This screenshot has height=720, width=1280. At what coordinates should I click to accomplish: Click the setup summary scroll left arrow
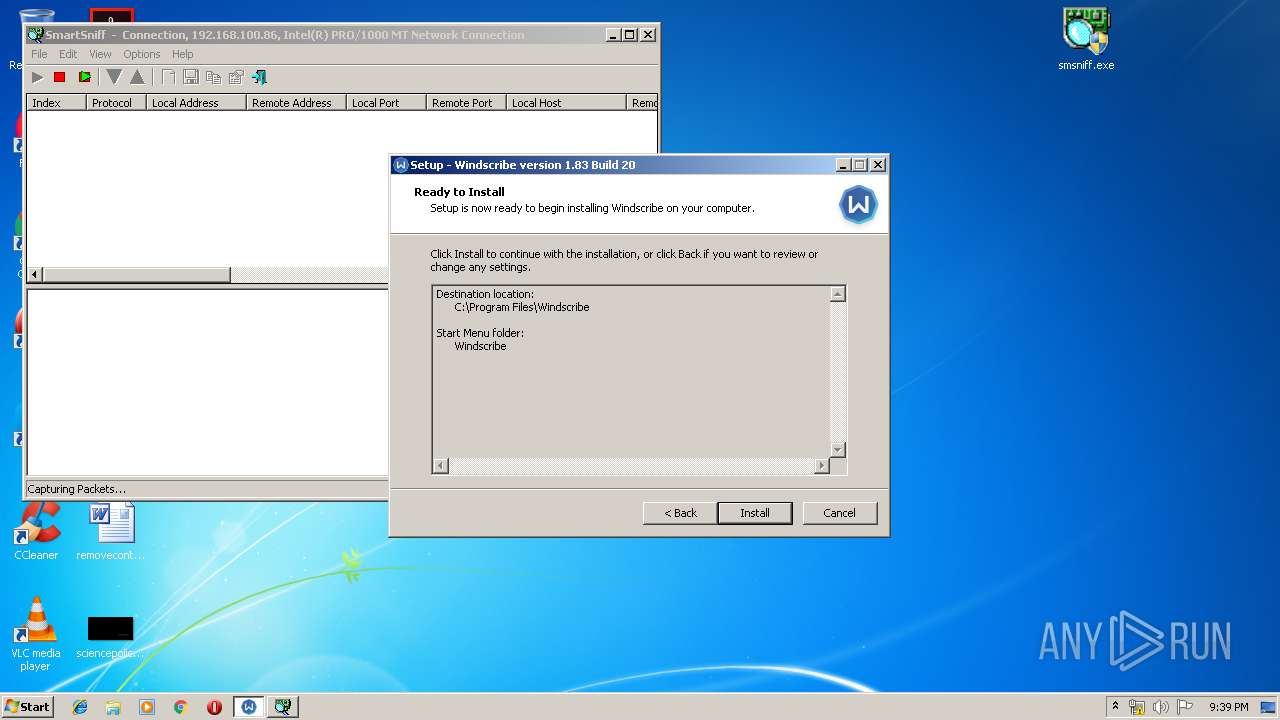[441, 466]
